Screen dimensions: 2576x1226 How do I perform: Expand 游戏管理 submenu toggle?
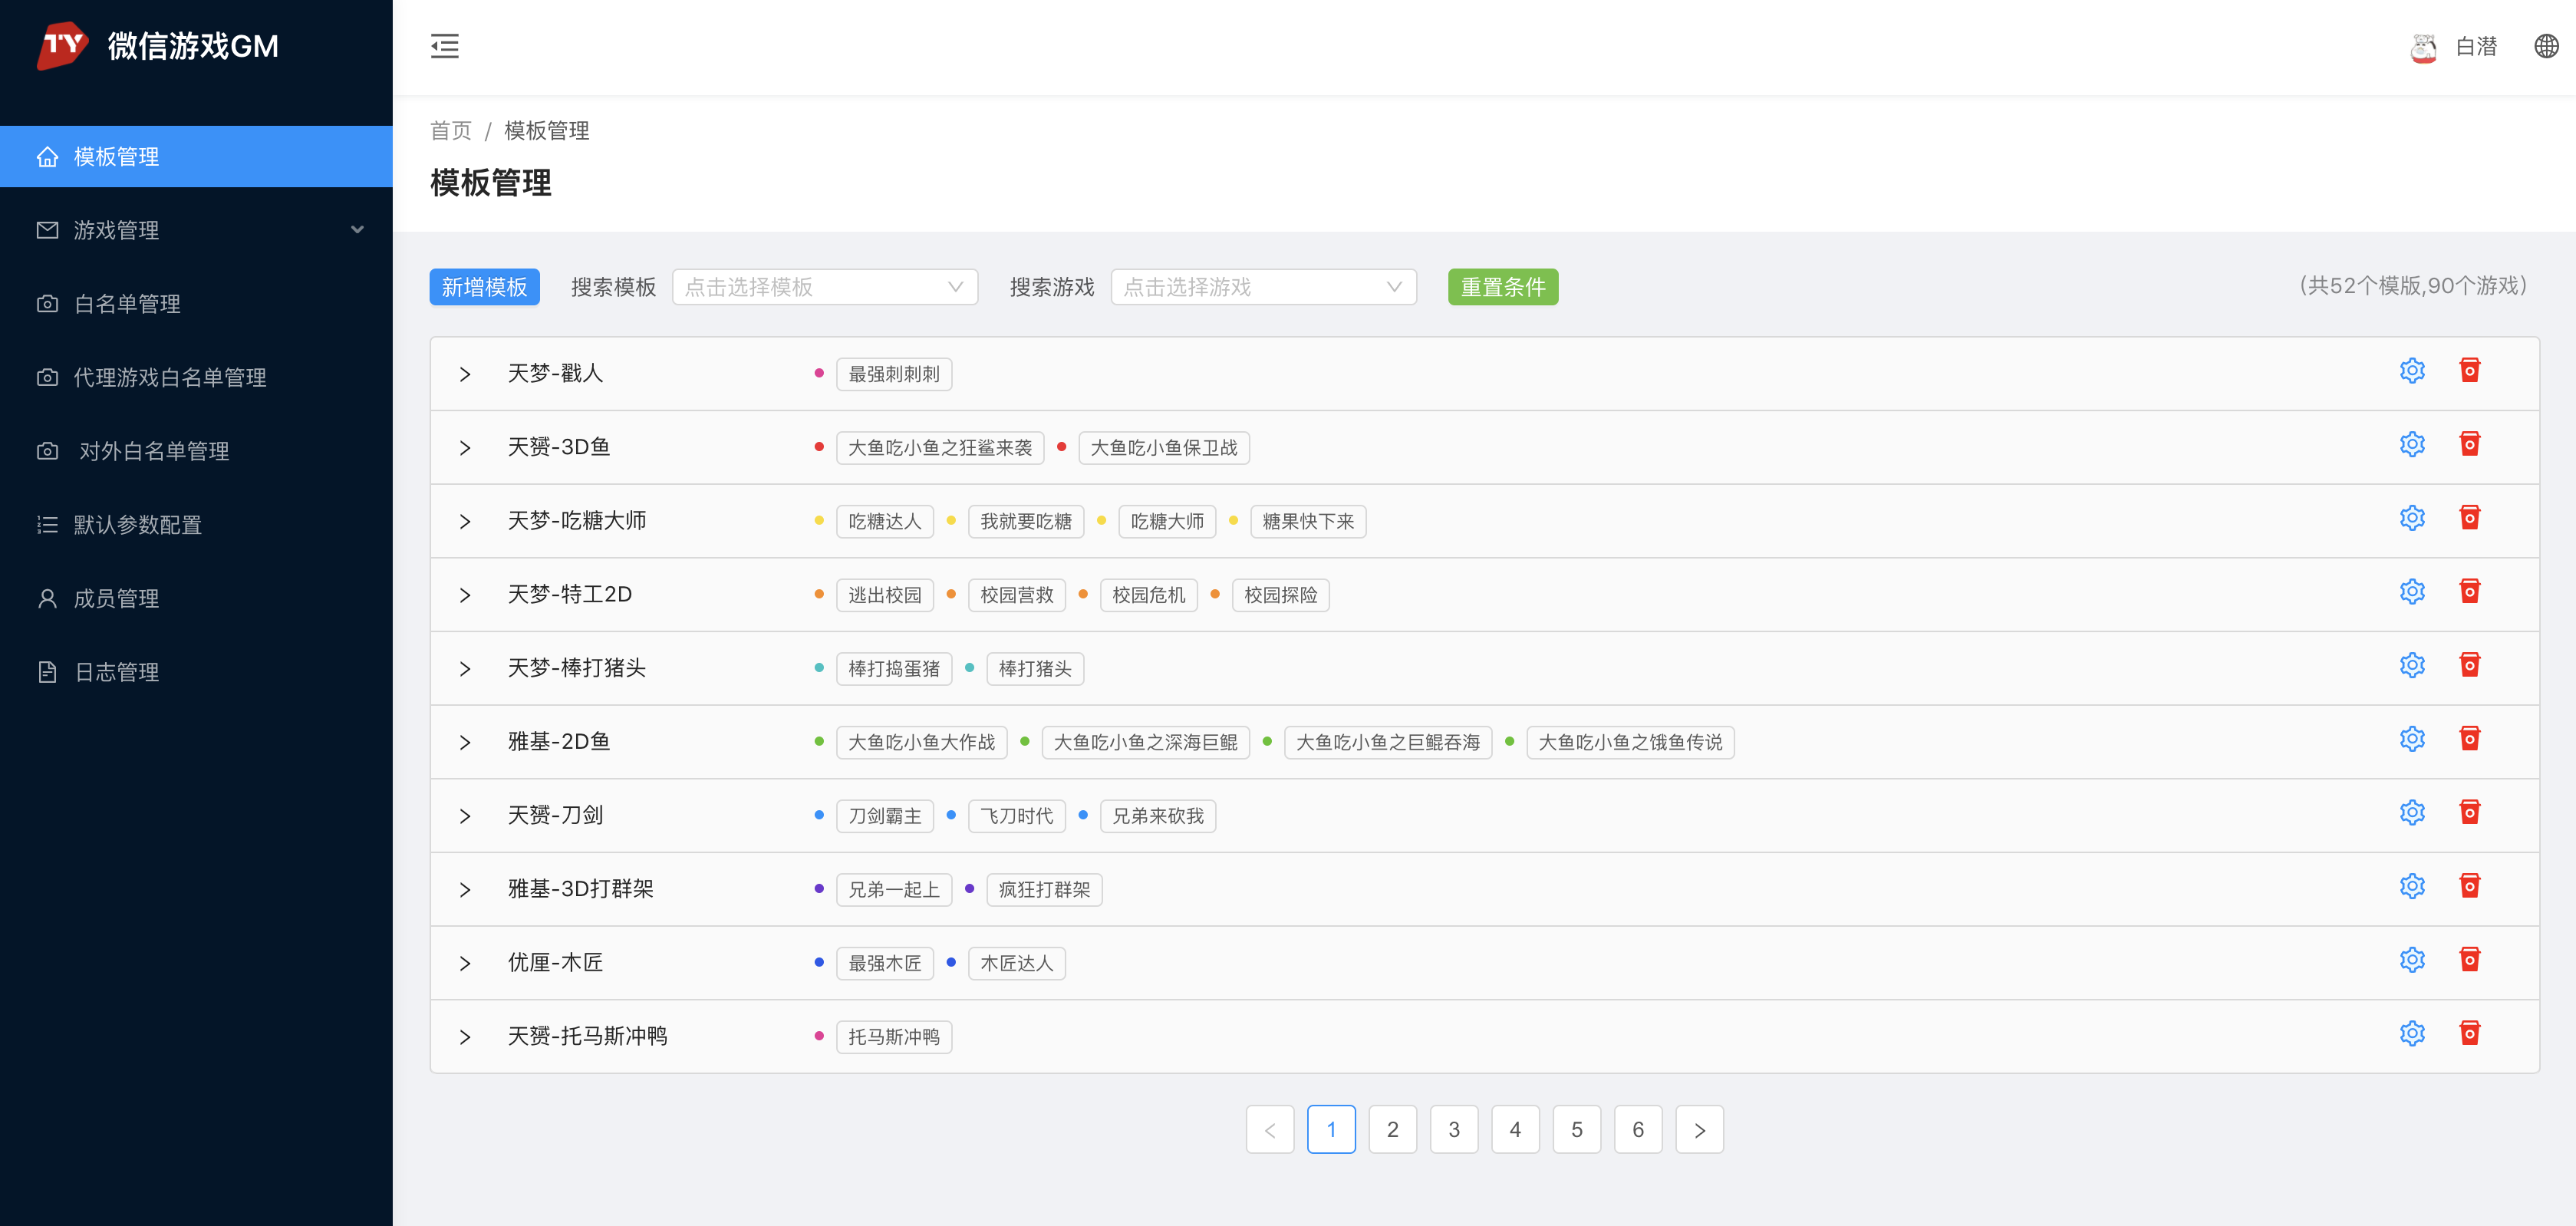pos(363,229)
